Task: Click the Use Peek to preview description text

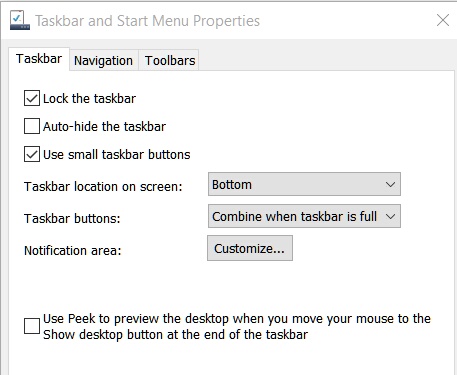Action: (x=237, y=327)
